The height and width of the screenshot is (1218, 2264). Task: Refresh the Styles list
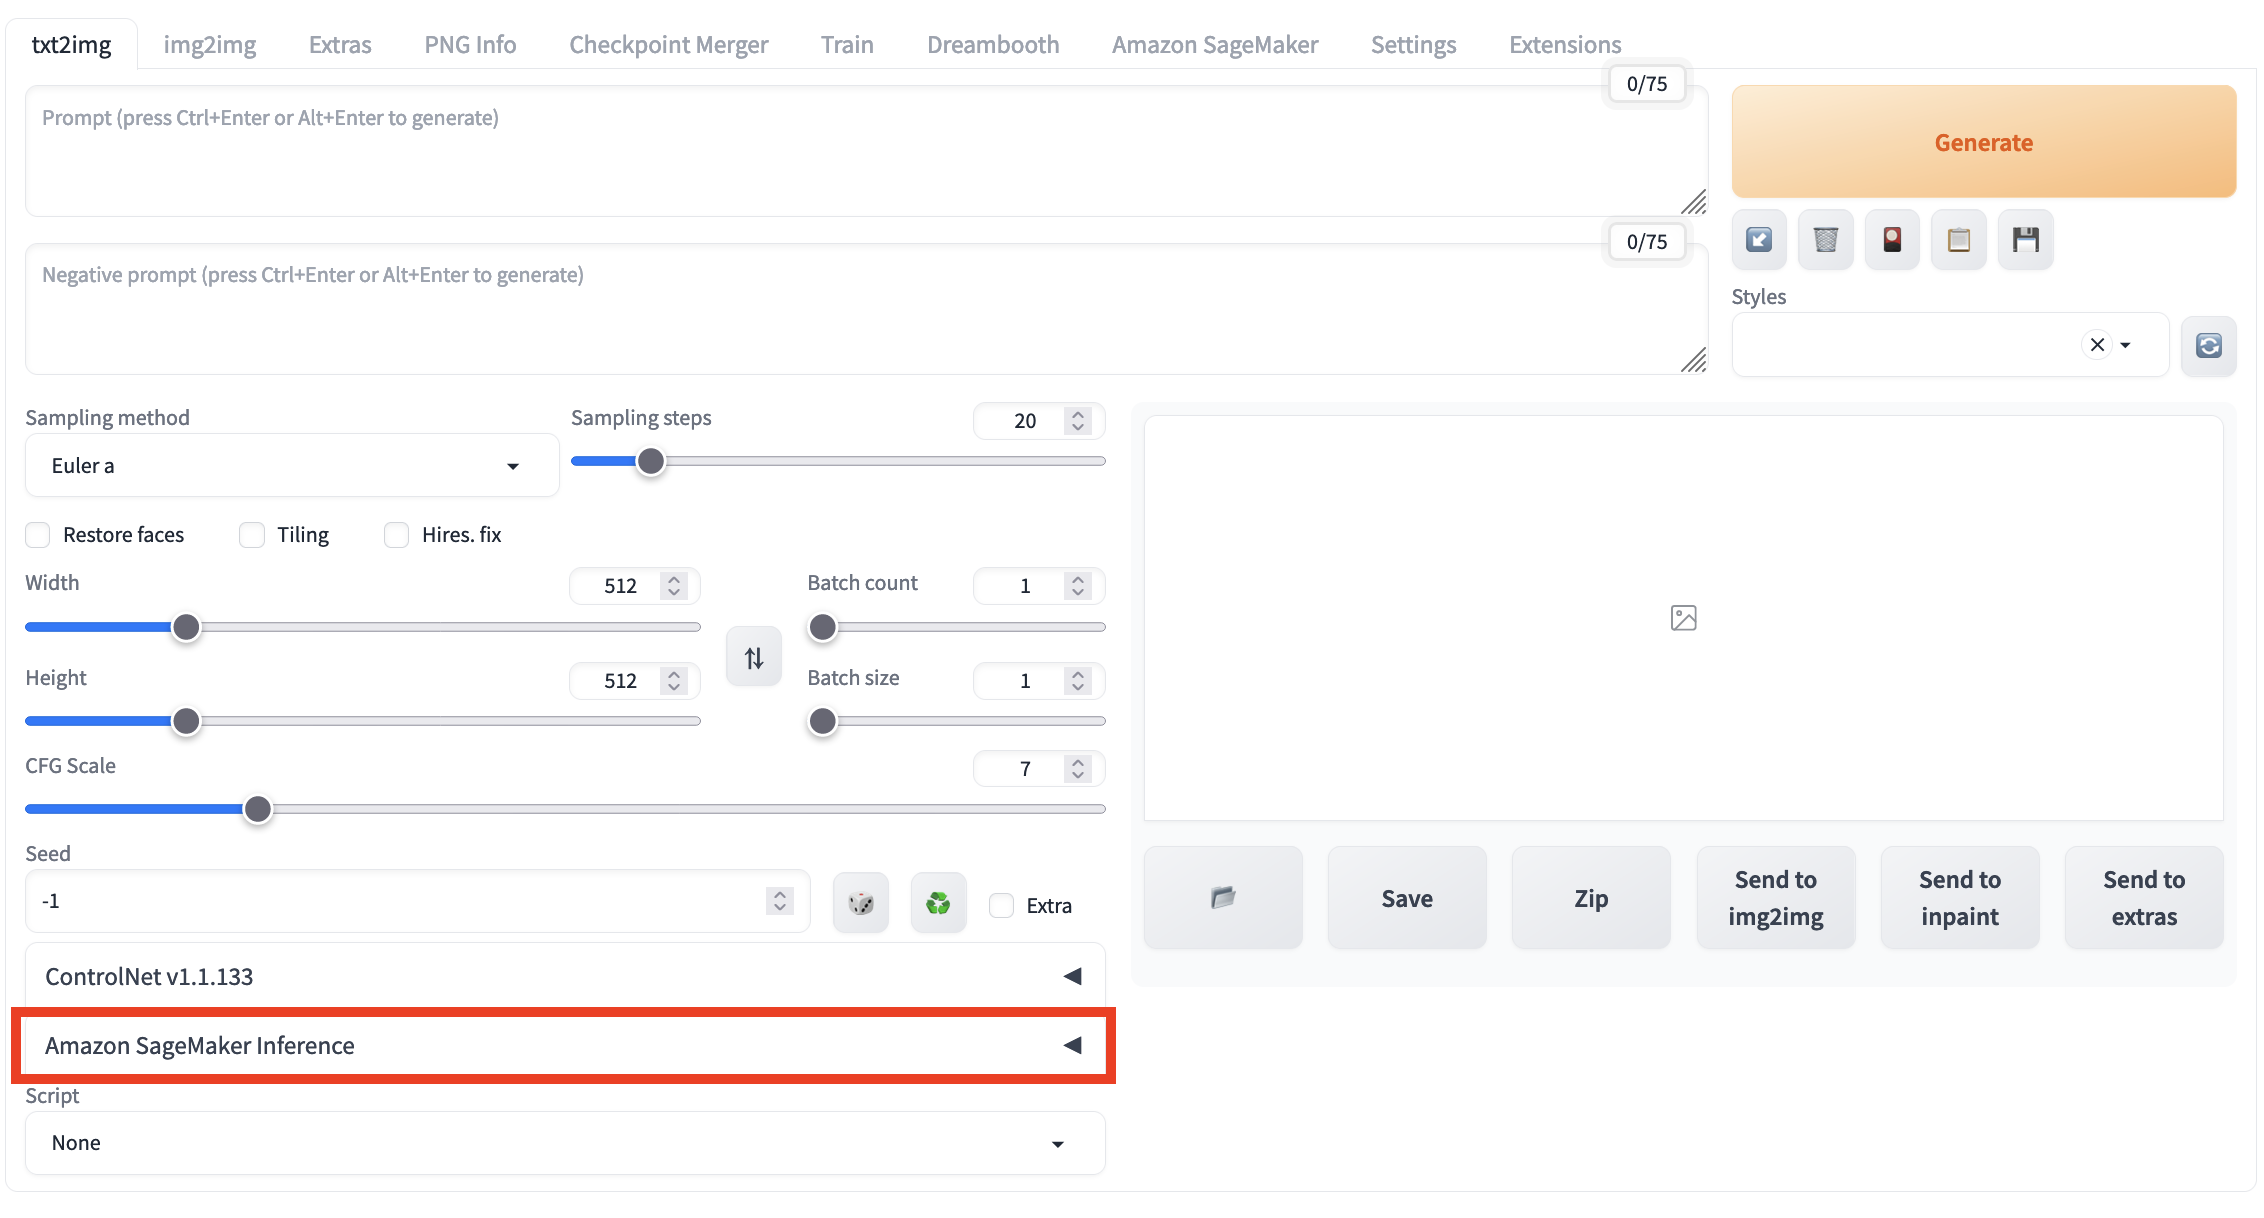(x=2208, y=345)
